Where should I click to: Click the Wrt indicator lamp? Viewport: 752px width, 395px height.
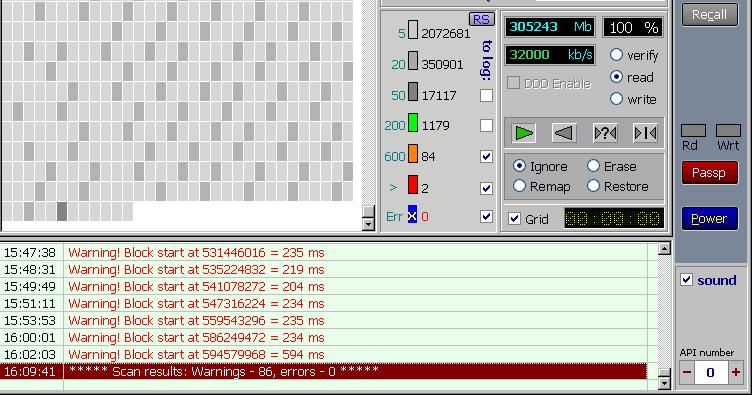728,130
